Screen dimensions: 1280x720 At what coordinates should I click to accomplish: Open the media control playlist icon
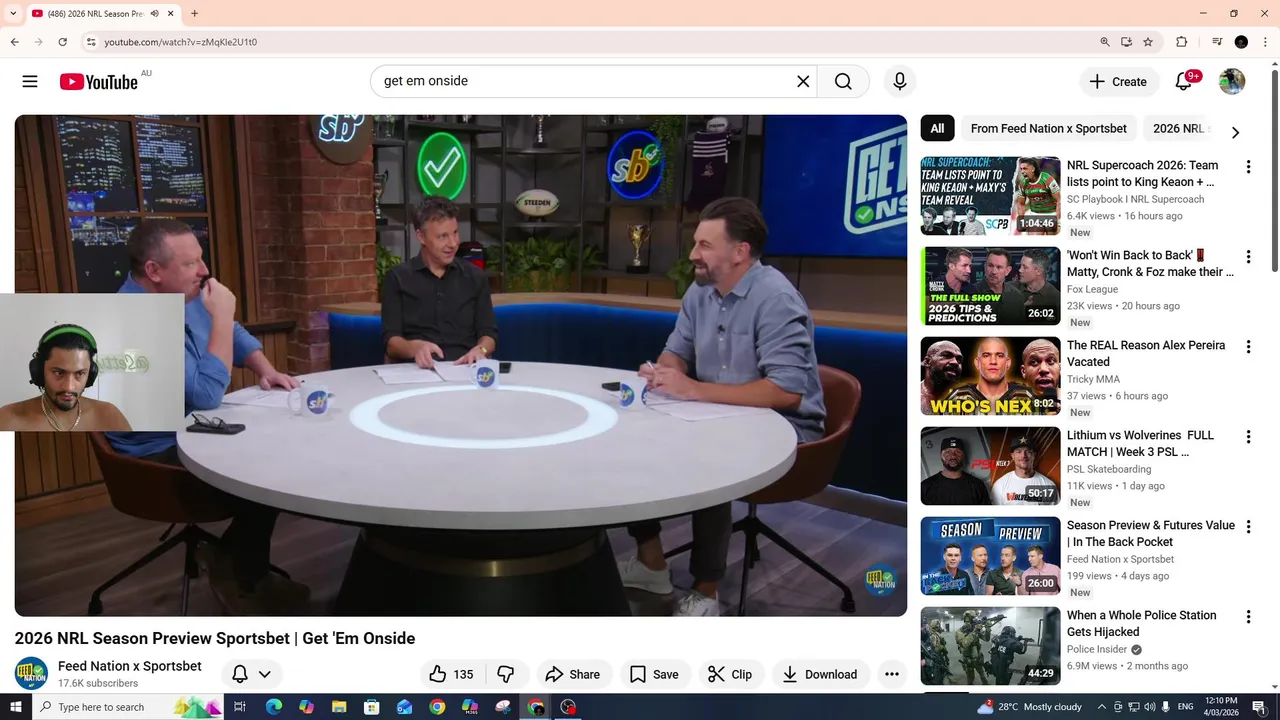coord(1217,42)
